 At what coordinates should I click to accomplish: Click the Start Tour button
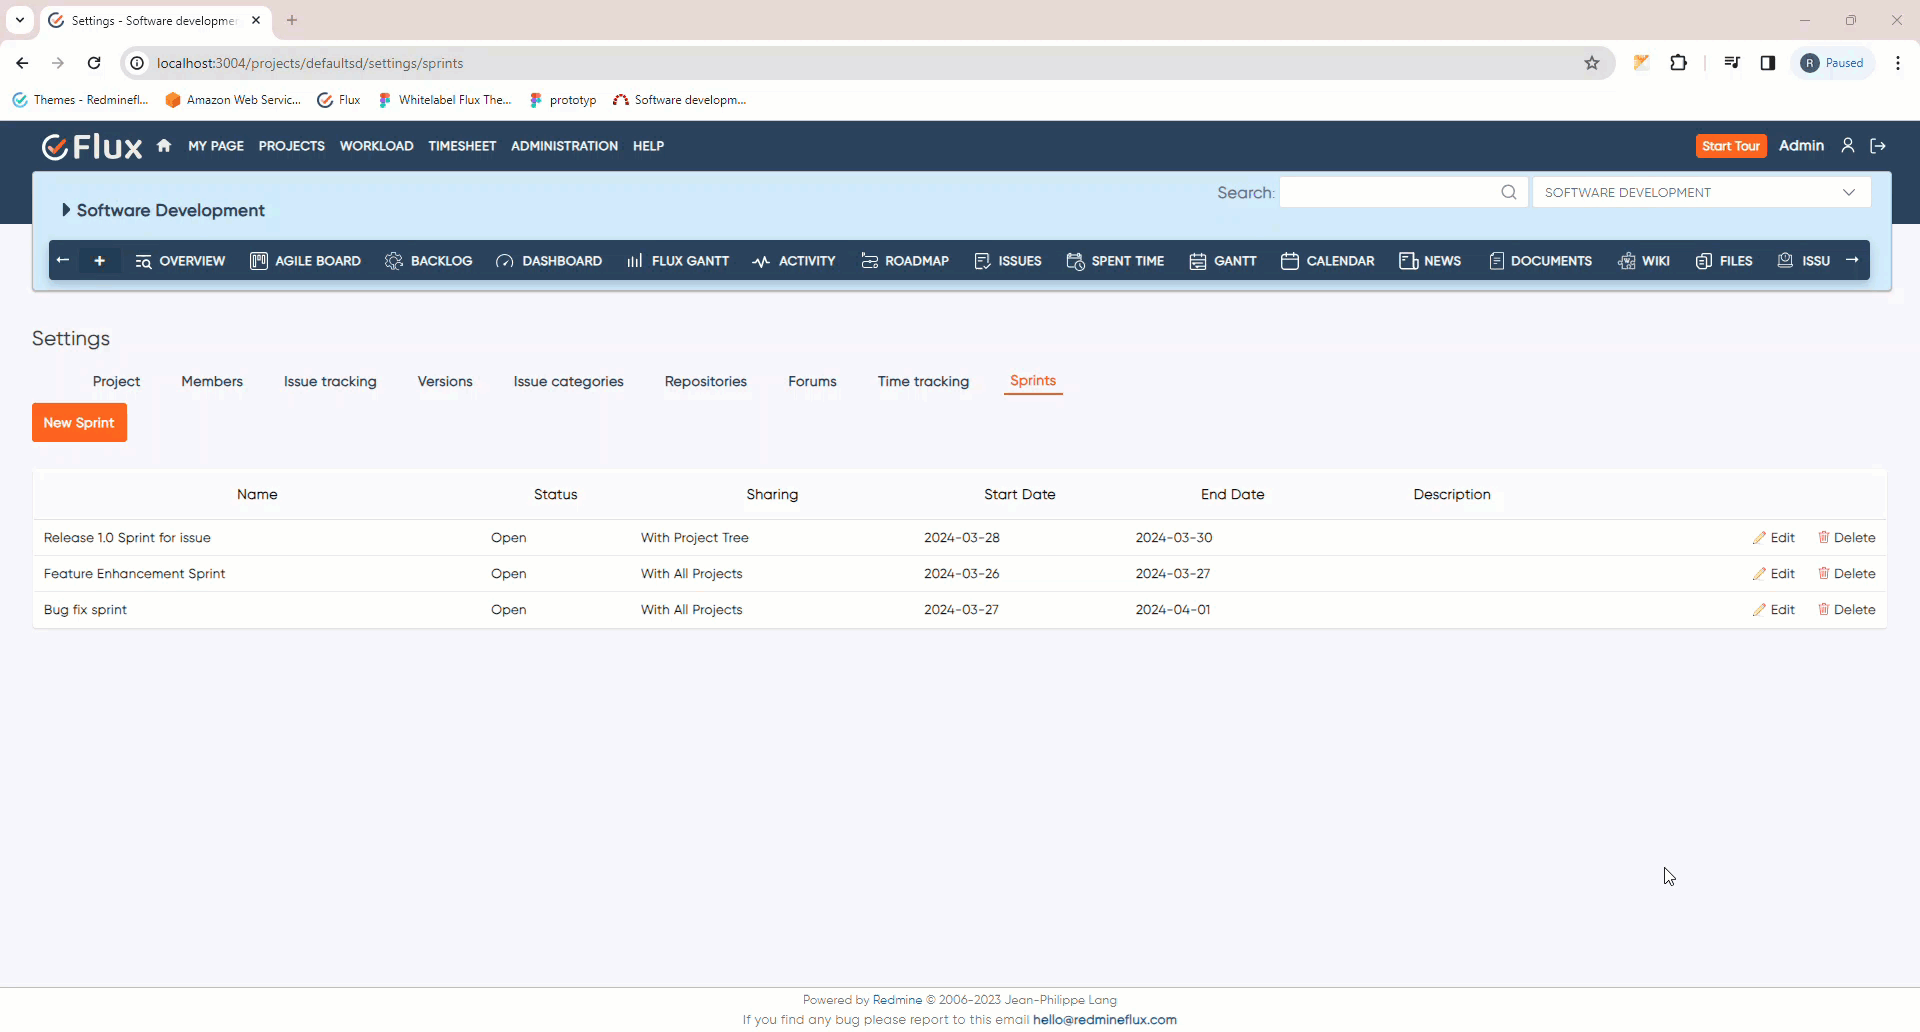coord(1730,146)
